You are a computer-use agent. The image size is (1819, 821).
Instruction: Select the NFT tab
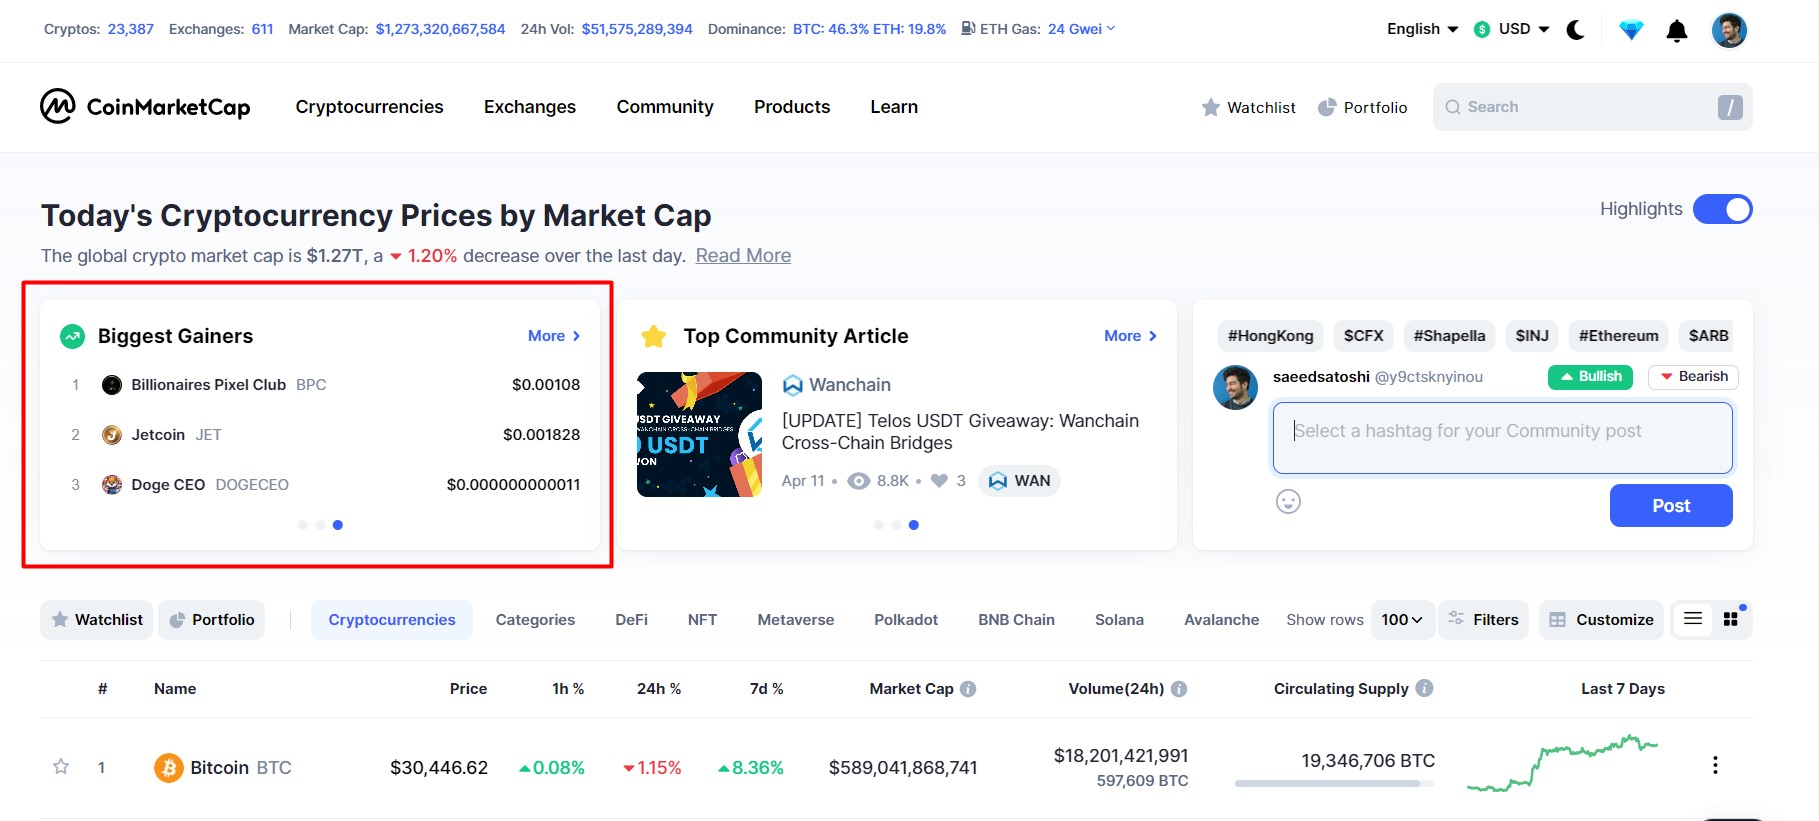702,620
